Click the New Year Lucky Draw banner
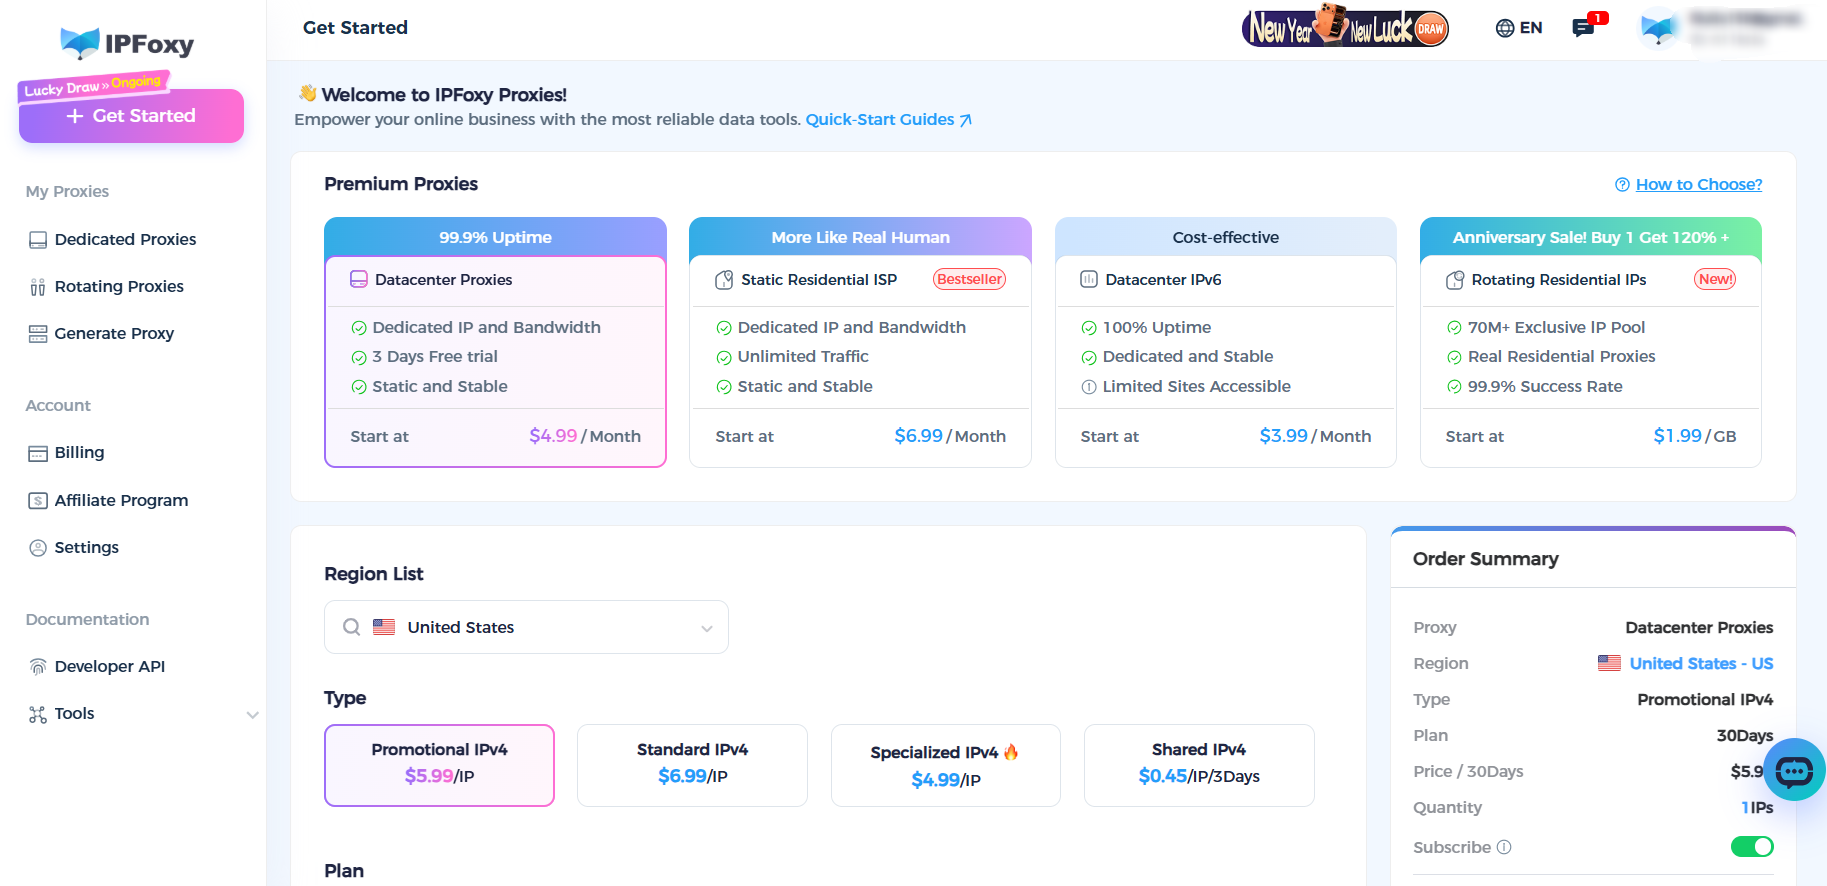The height and width of the screenshot is (886, 1827). pyautogui.click(x=1345, y=28)
